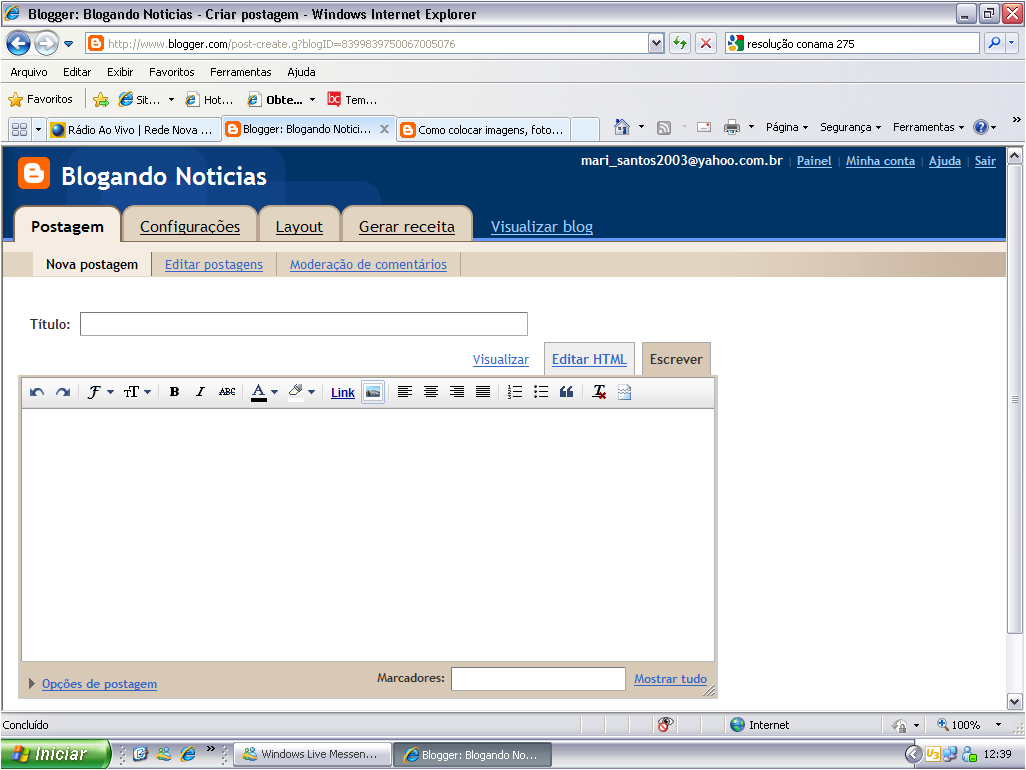Remove formatting with the eraser T icon
1026x770 pixels.
click(x=597, y=391)
